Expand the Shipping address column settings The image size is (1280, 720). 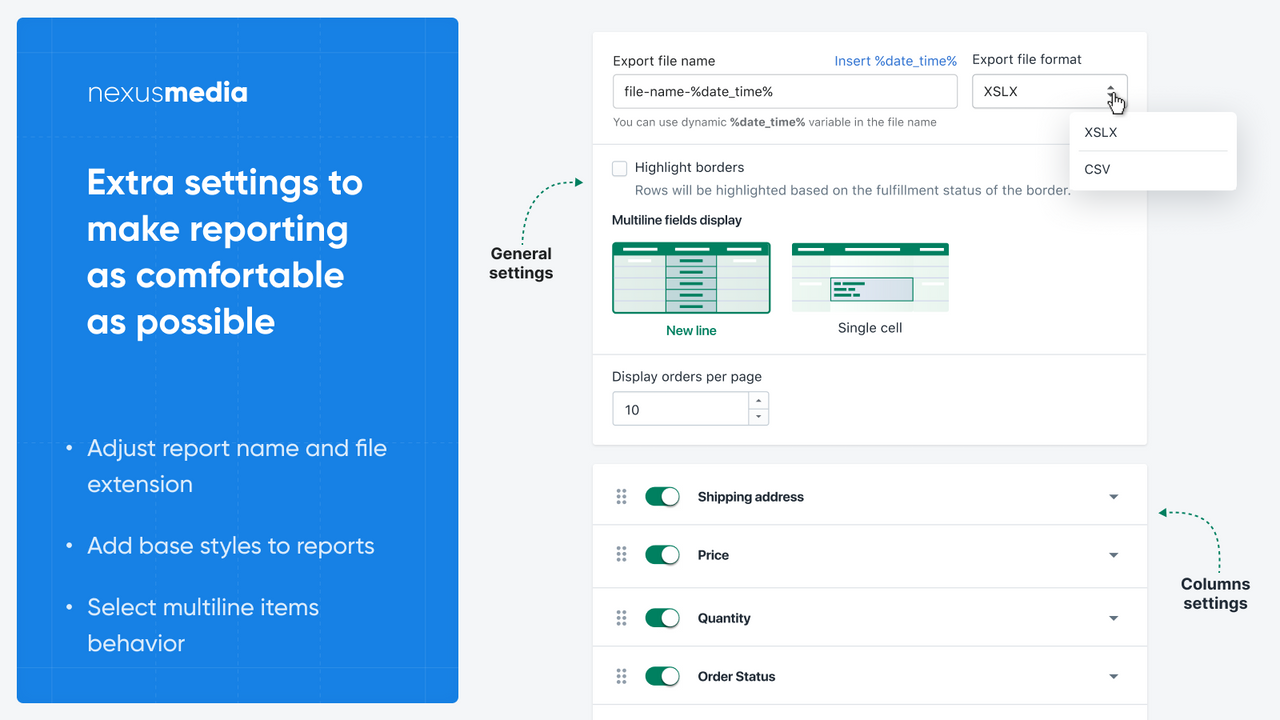[x=1113, y=496]
